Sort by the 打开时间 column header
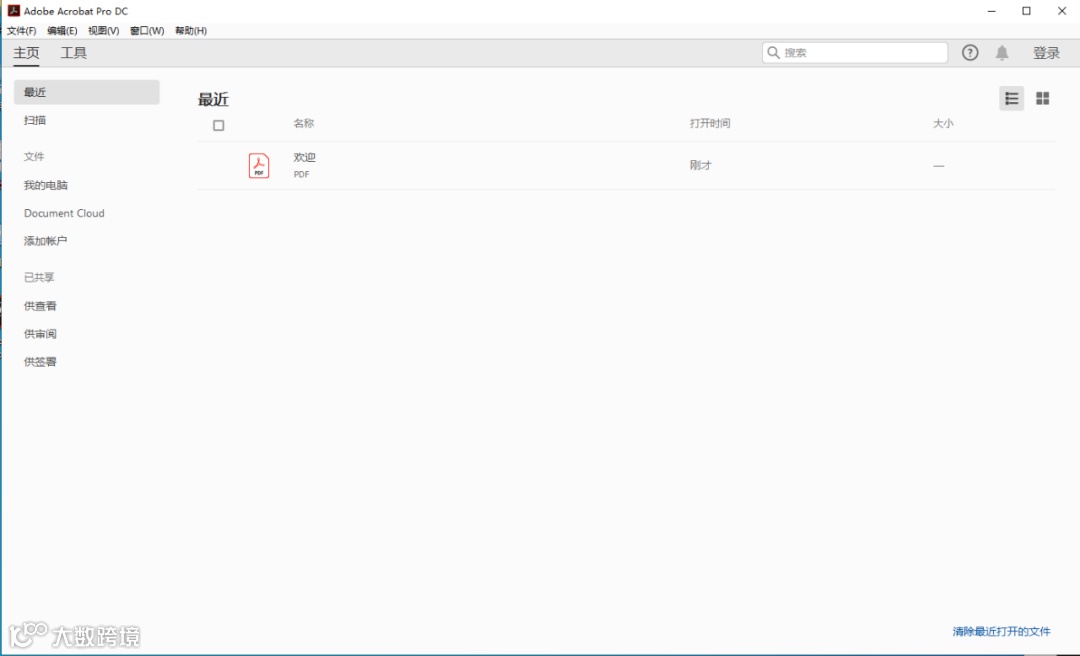The height and width of the screenshot is (656, 1080). click(710, 123)
